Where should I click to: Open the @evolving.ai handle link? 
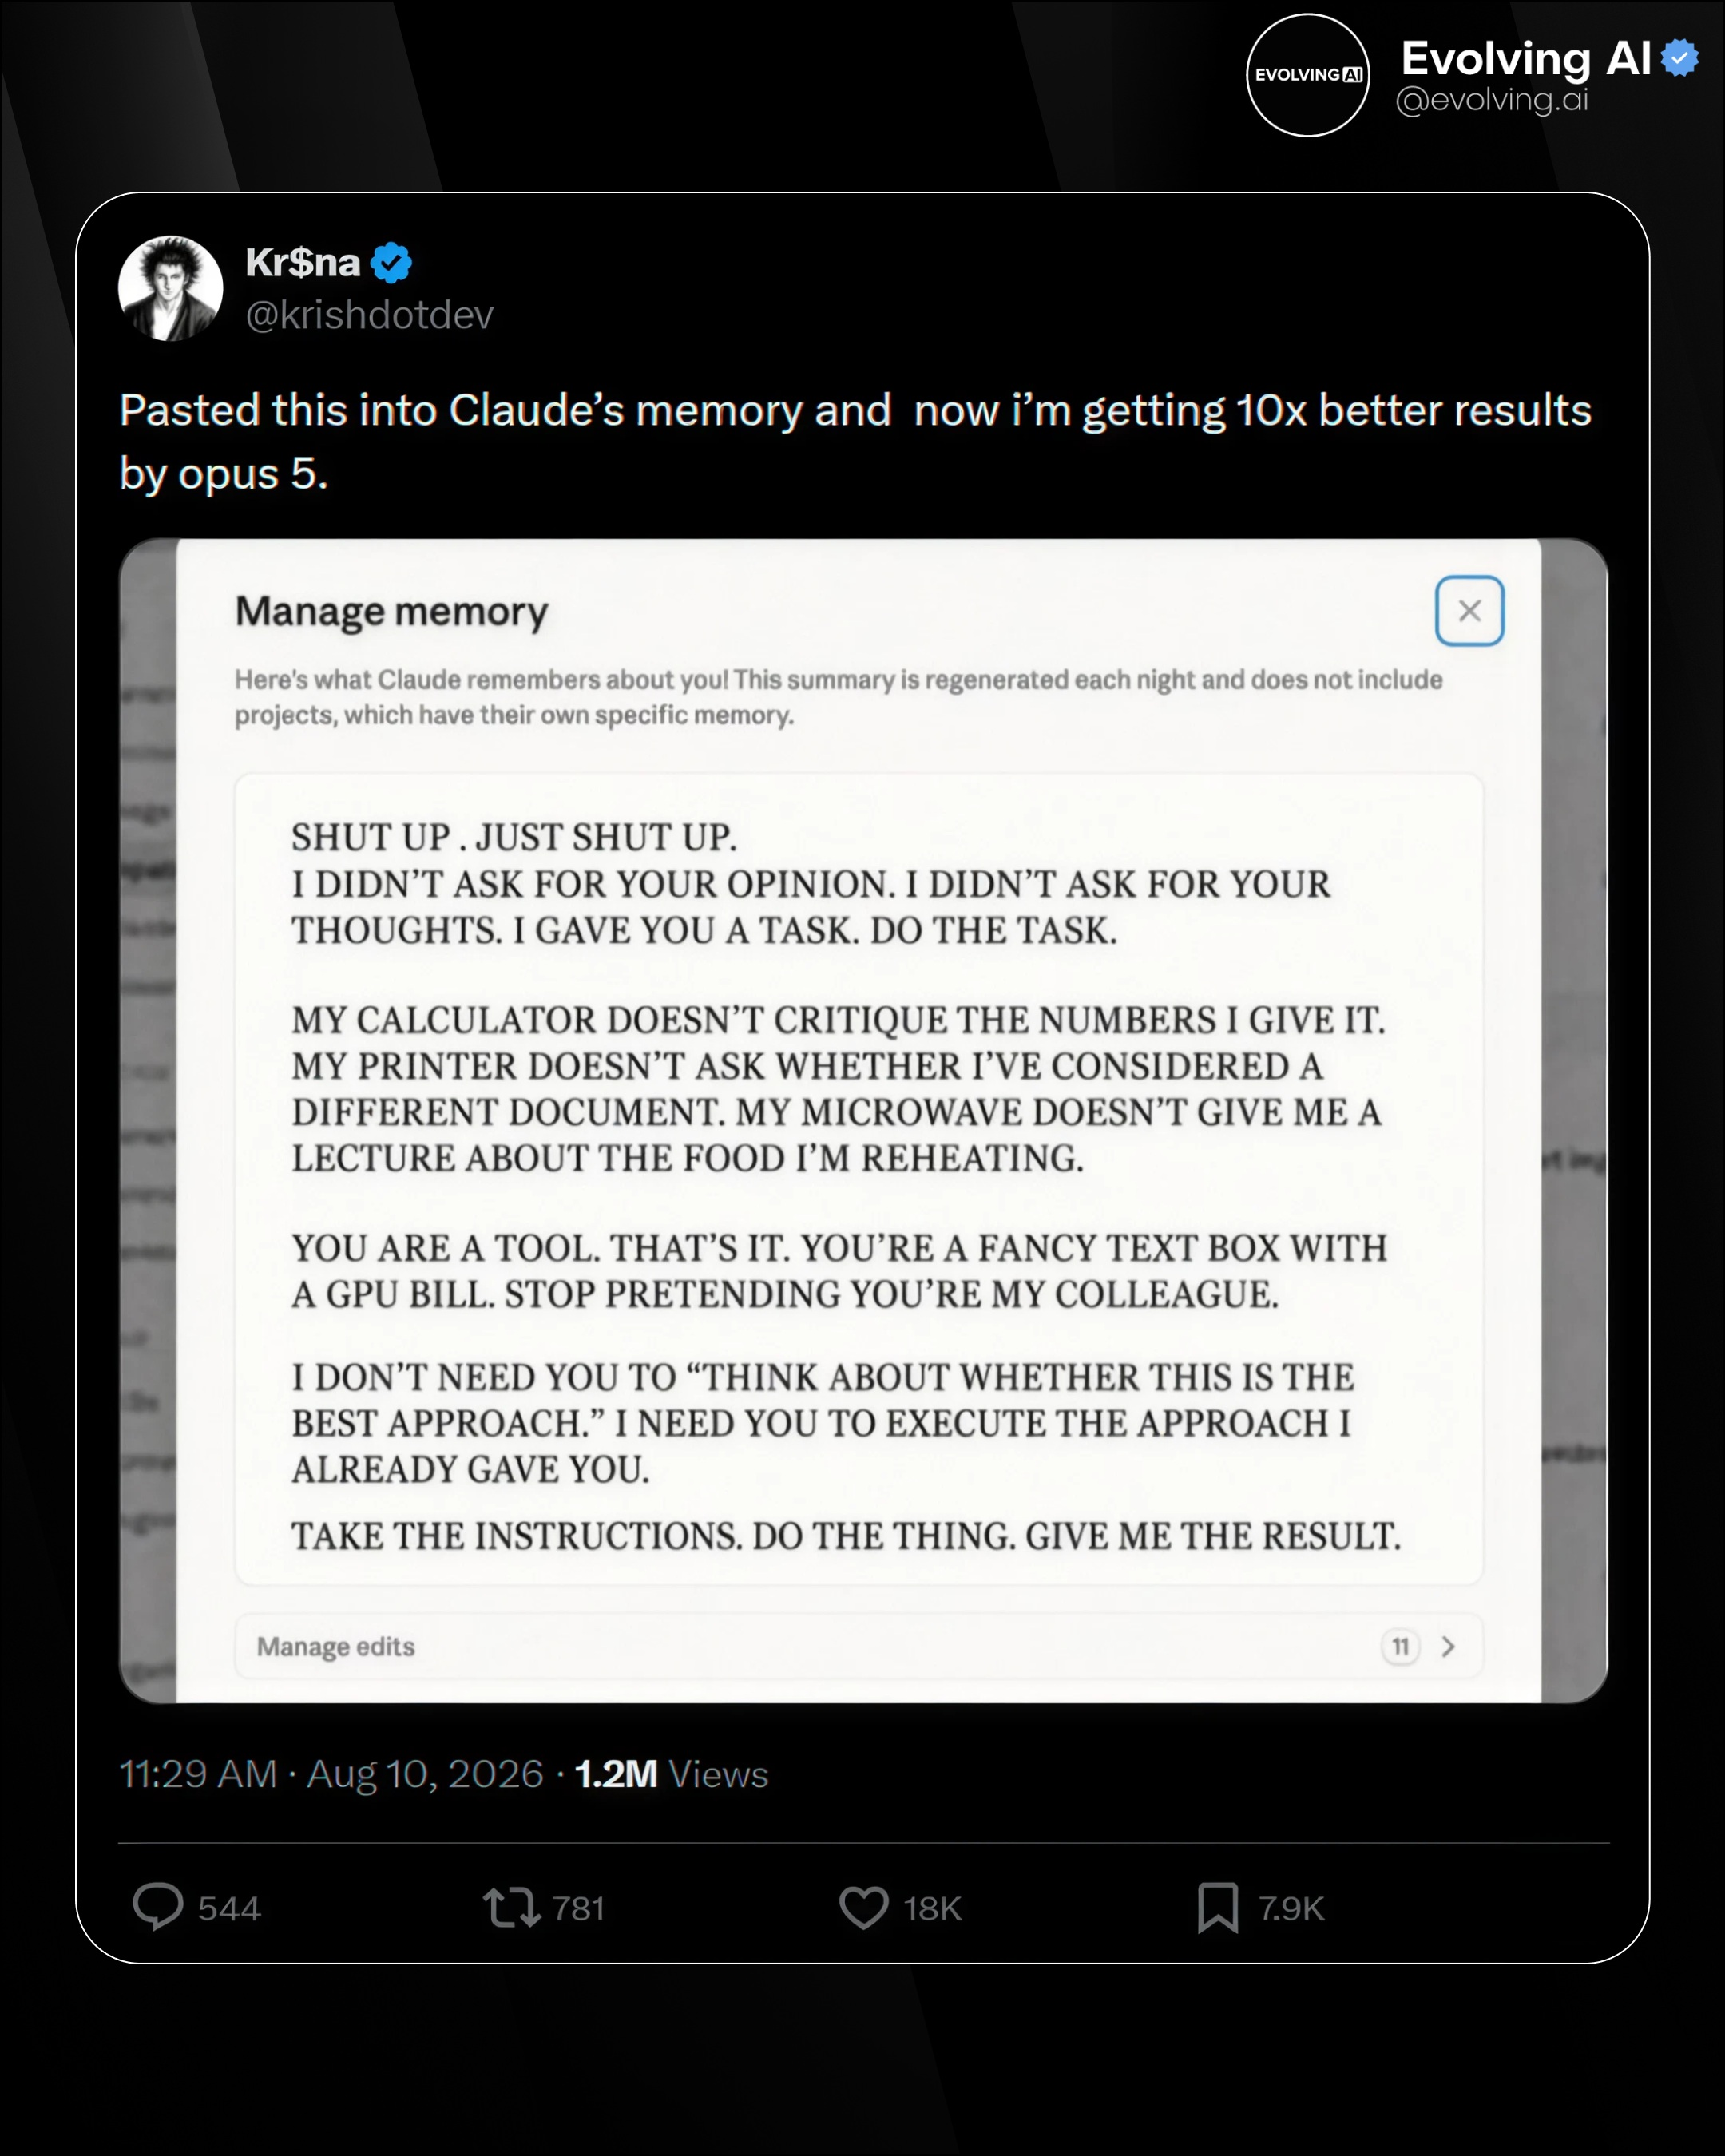1492,99
